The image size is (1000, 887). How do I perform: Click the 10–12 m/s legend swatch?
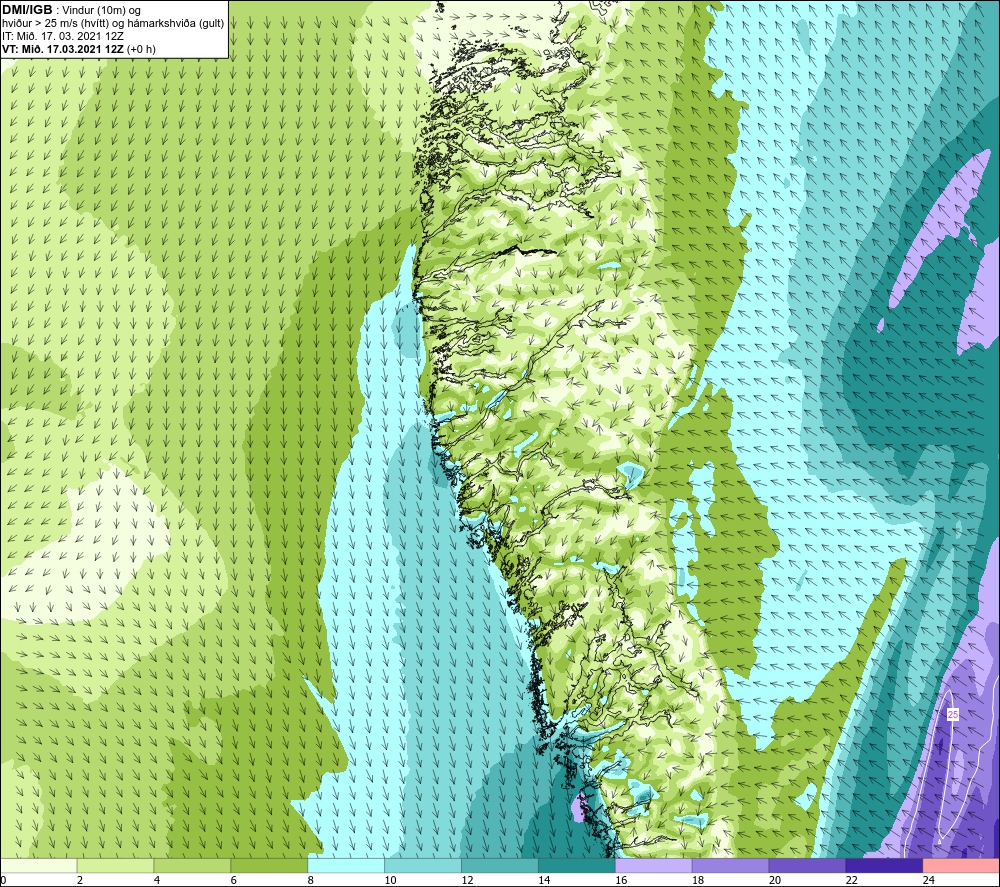tap(423, 865)
